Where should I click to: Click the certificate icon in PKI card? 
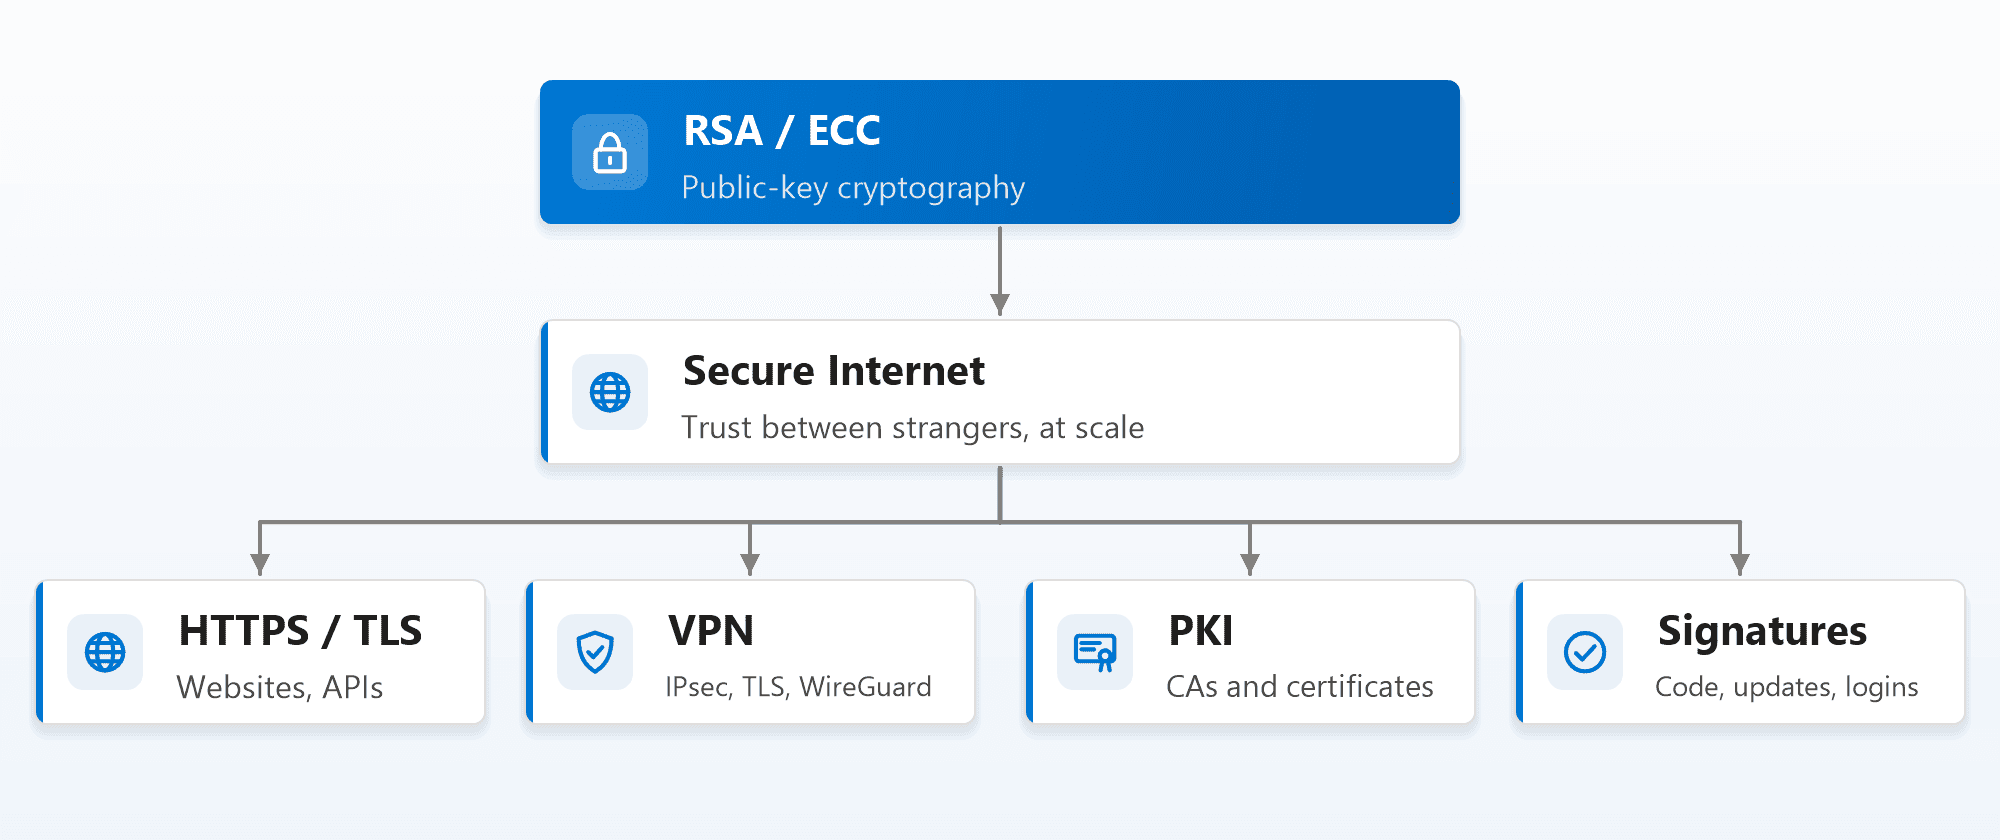(x=1095, y=652)
